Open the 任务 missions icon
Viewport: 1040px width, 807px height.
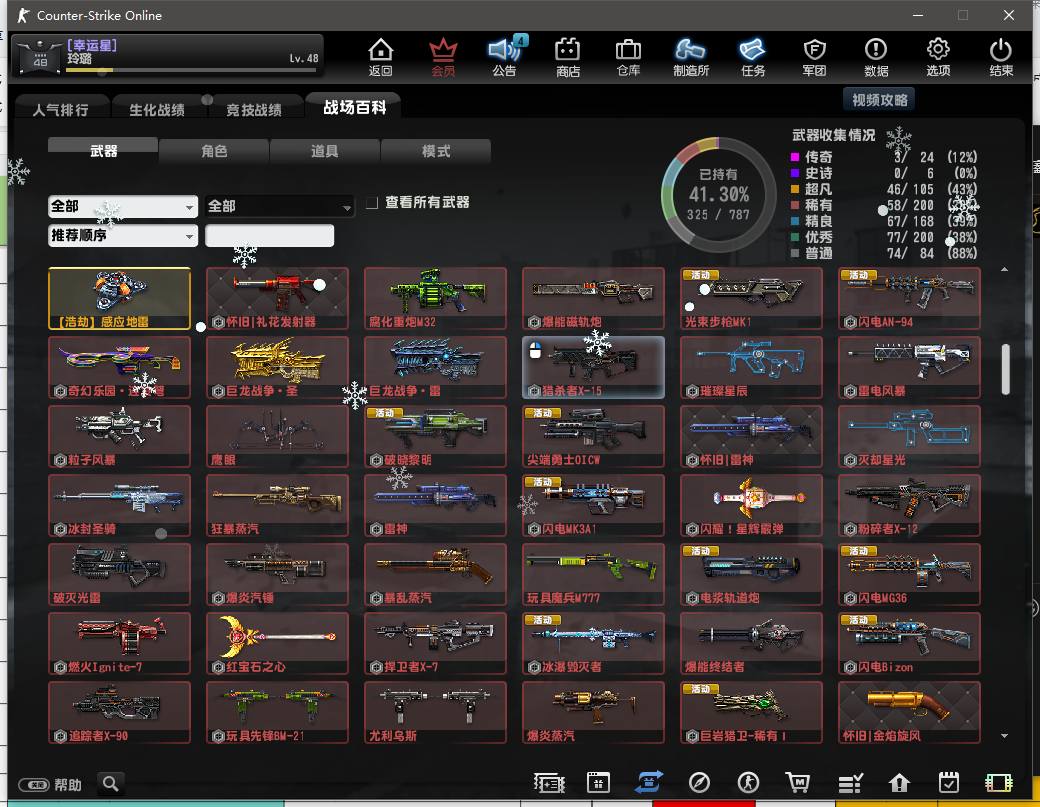(x=753, y=57)
